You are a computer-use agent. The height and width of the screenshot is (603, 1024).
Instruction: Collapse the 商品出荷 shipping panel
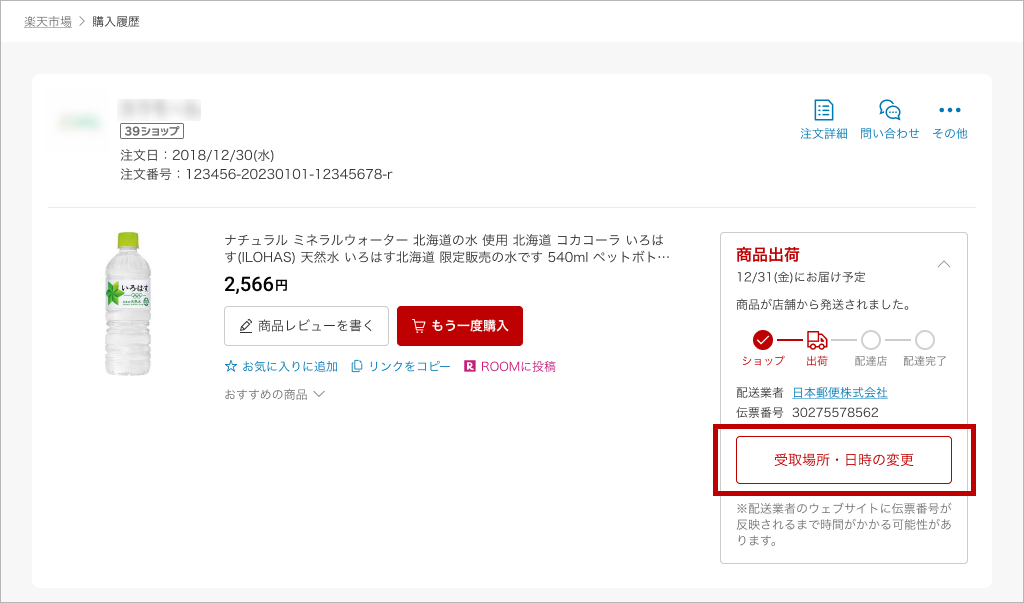tap(943, 265)
